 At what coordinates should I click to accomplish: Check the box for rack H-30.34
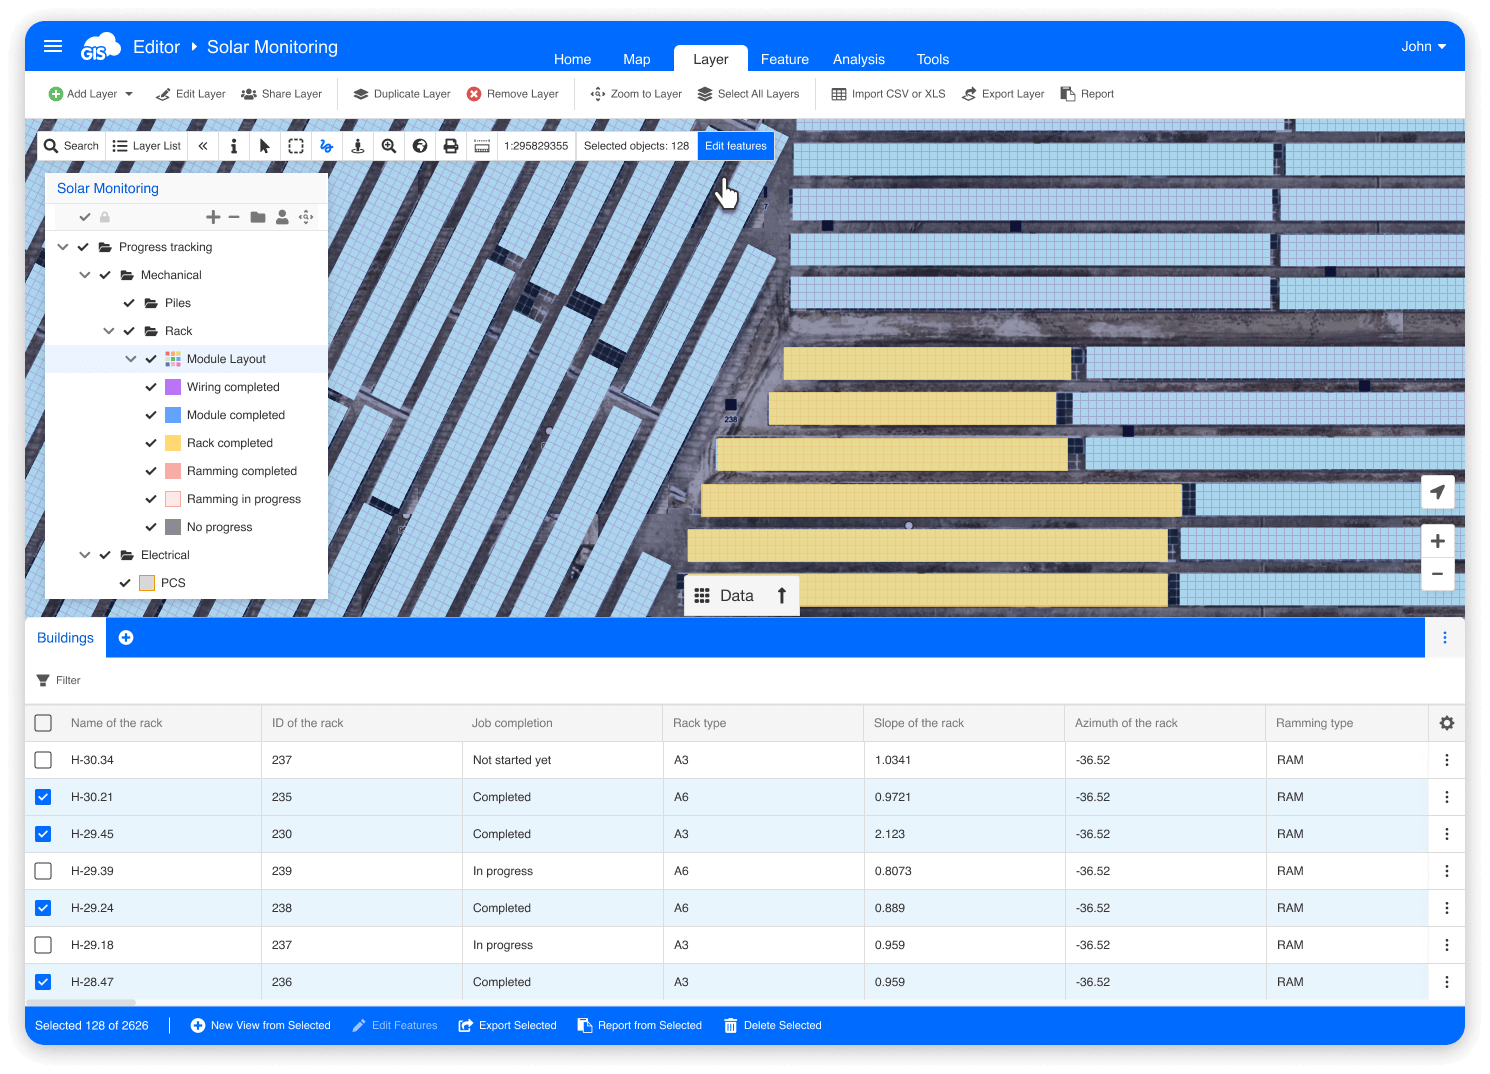[x=43, y=760]
